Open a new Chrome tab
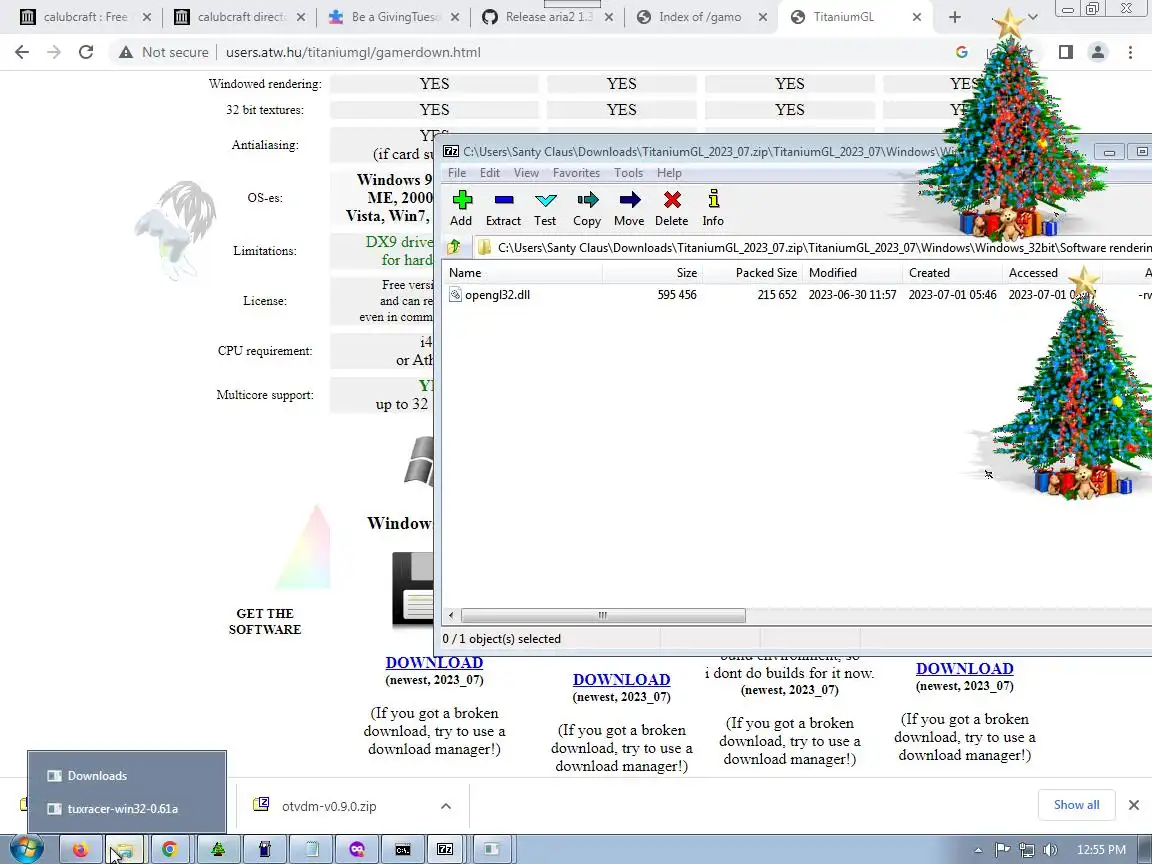 pos(954,17)
